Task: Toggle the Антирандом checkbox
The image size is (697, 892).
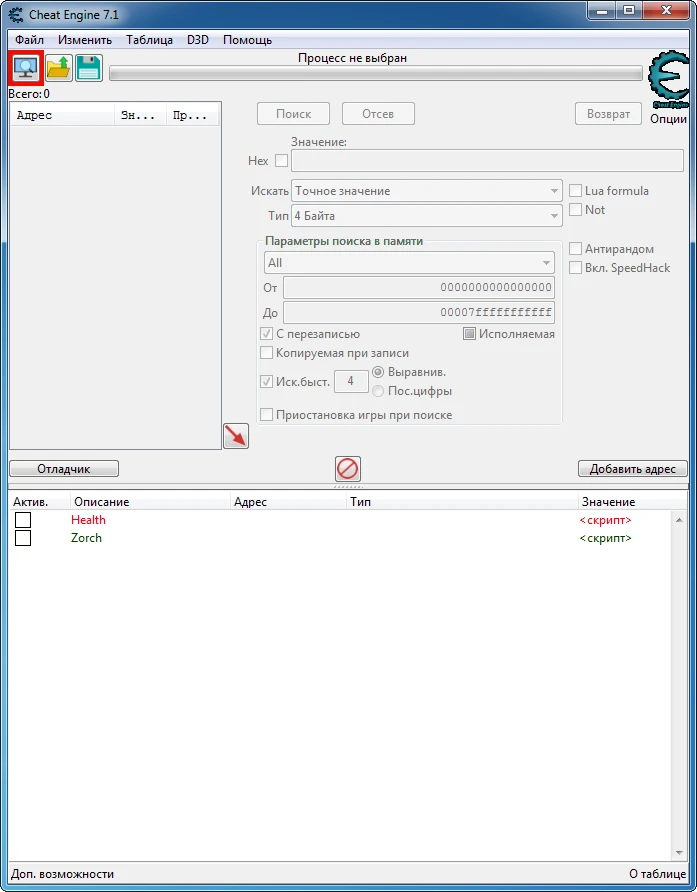Action: [576, 249]
